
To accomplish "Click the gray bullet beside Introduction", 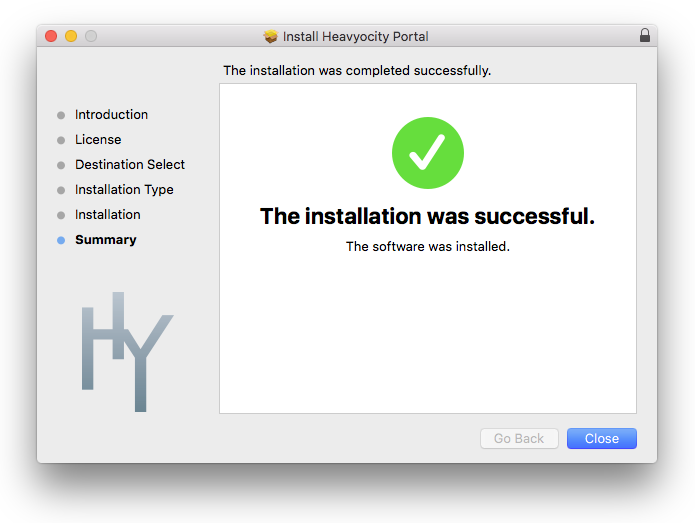I will click(x=61, y=115).
